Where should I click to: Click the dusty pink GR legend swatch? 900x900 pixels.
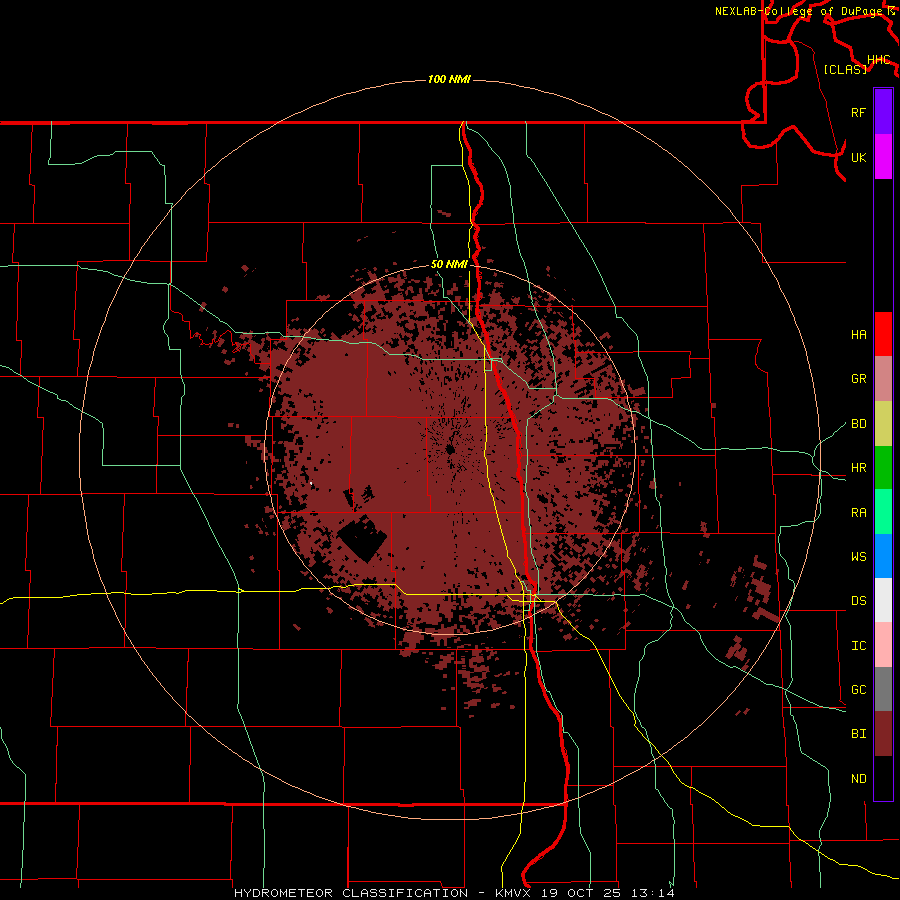coord(883,378)
